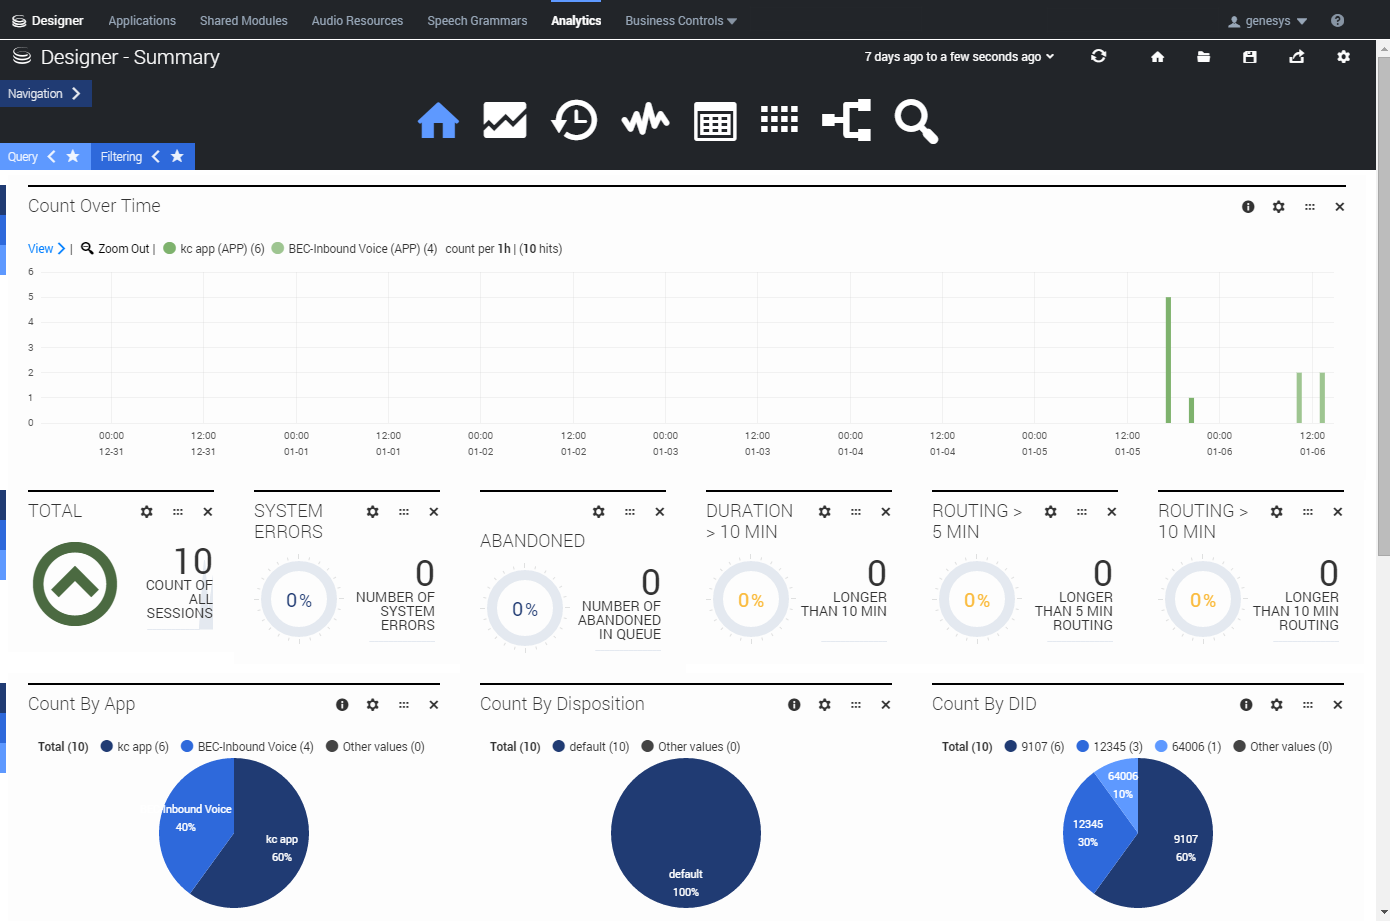This screenshot has height=921, width=1390.
Task: Open the magnifying glass search dashboard
Action: tap(915, 121)
